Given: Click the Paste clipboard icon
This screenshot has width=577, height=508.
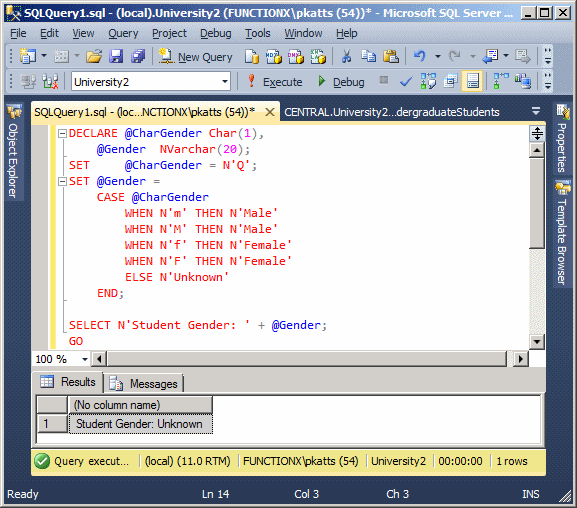Looking at the screenshot, I should pos(390,56).
